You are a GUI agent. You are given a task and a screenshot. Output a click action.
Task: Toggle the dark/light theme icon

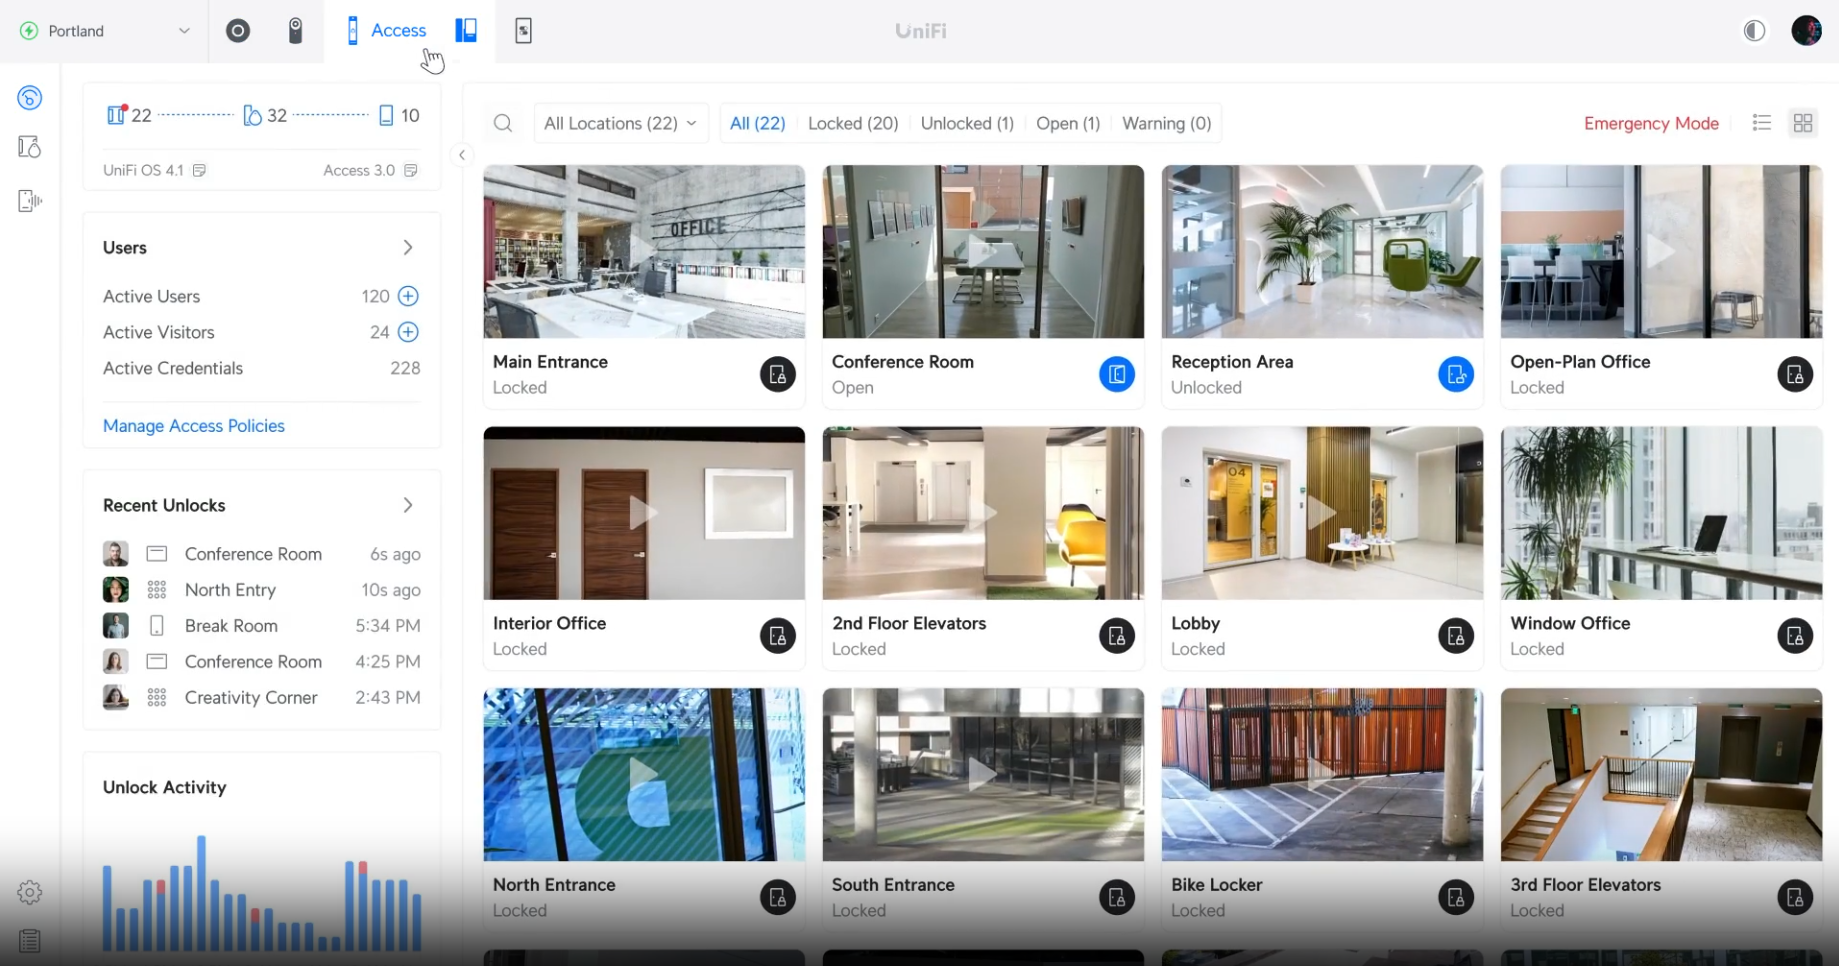(x=1754, y=31)
